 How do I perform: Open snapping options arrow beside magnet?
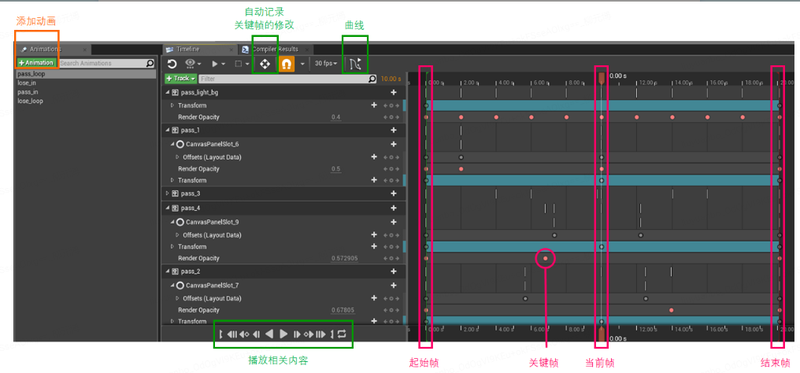point(303,64)
